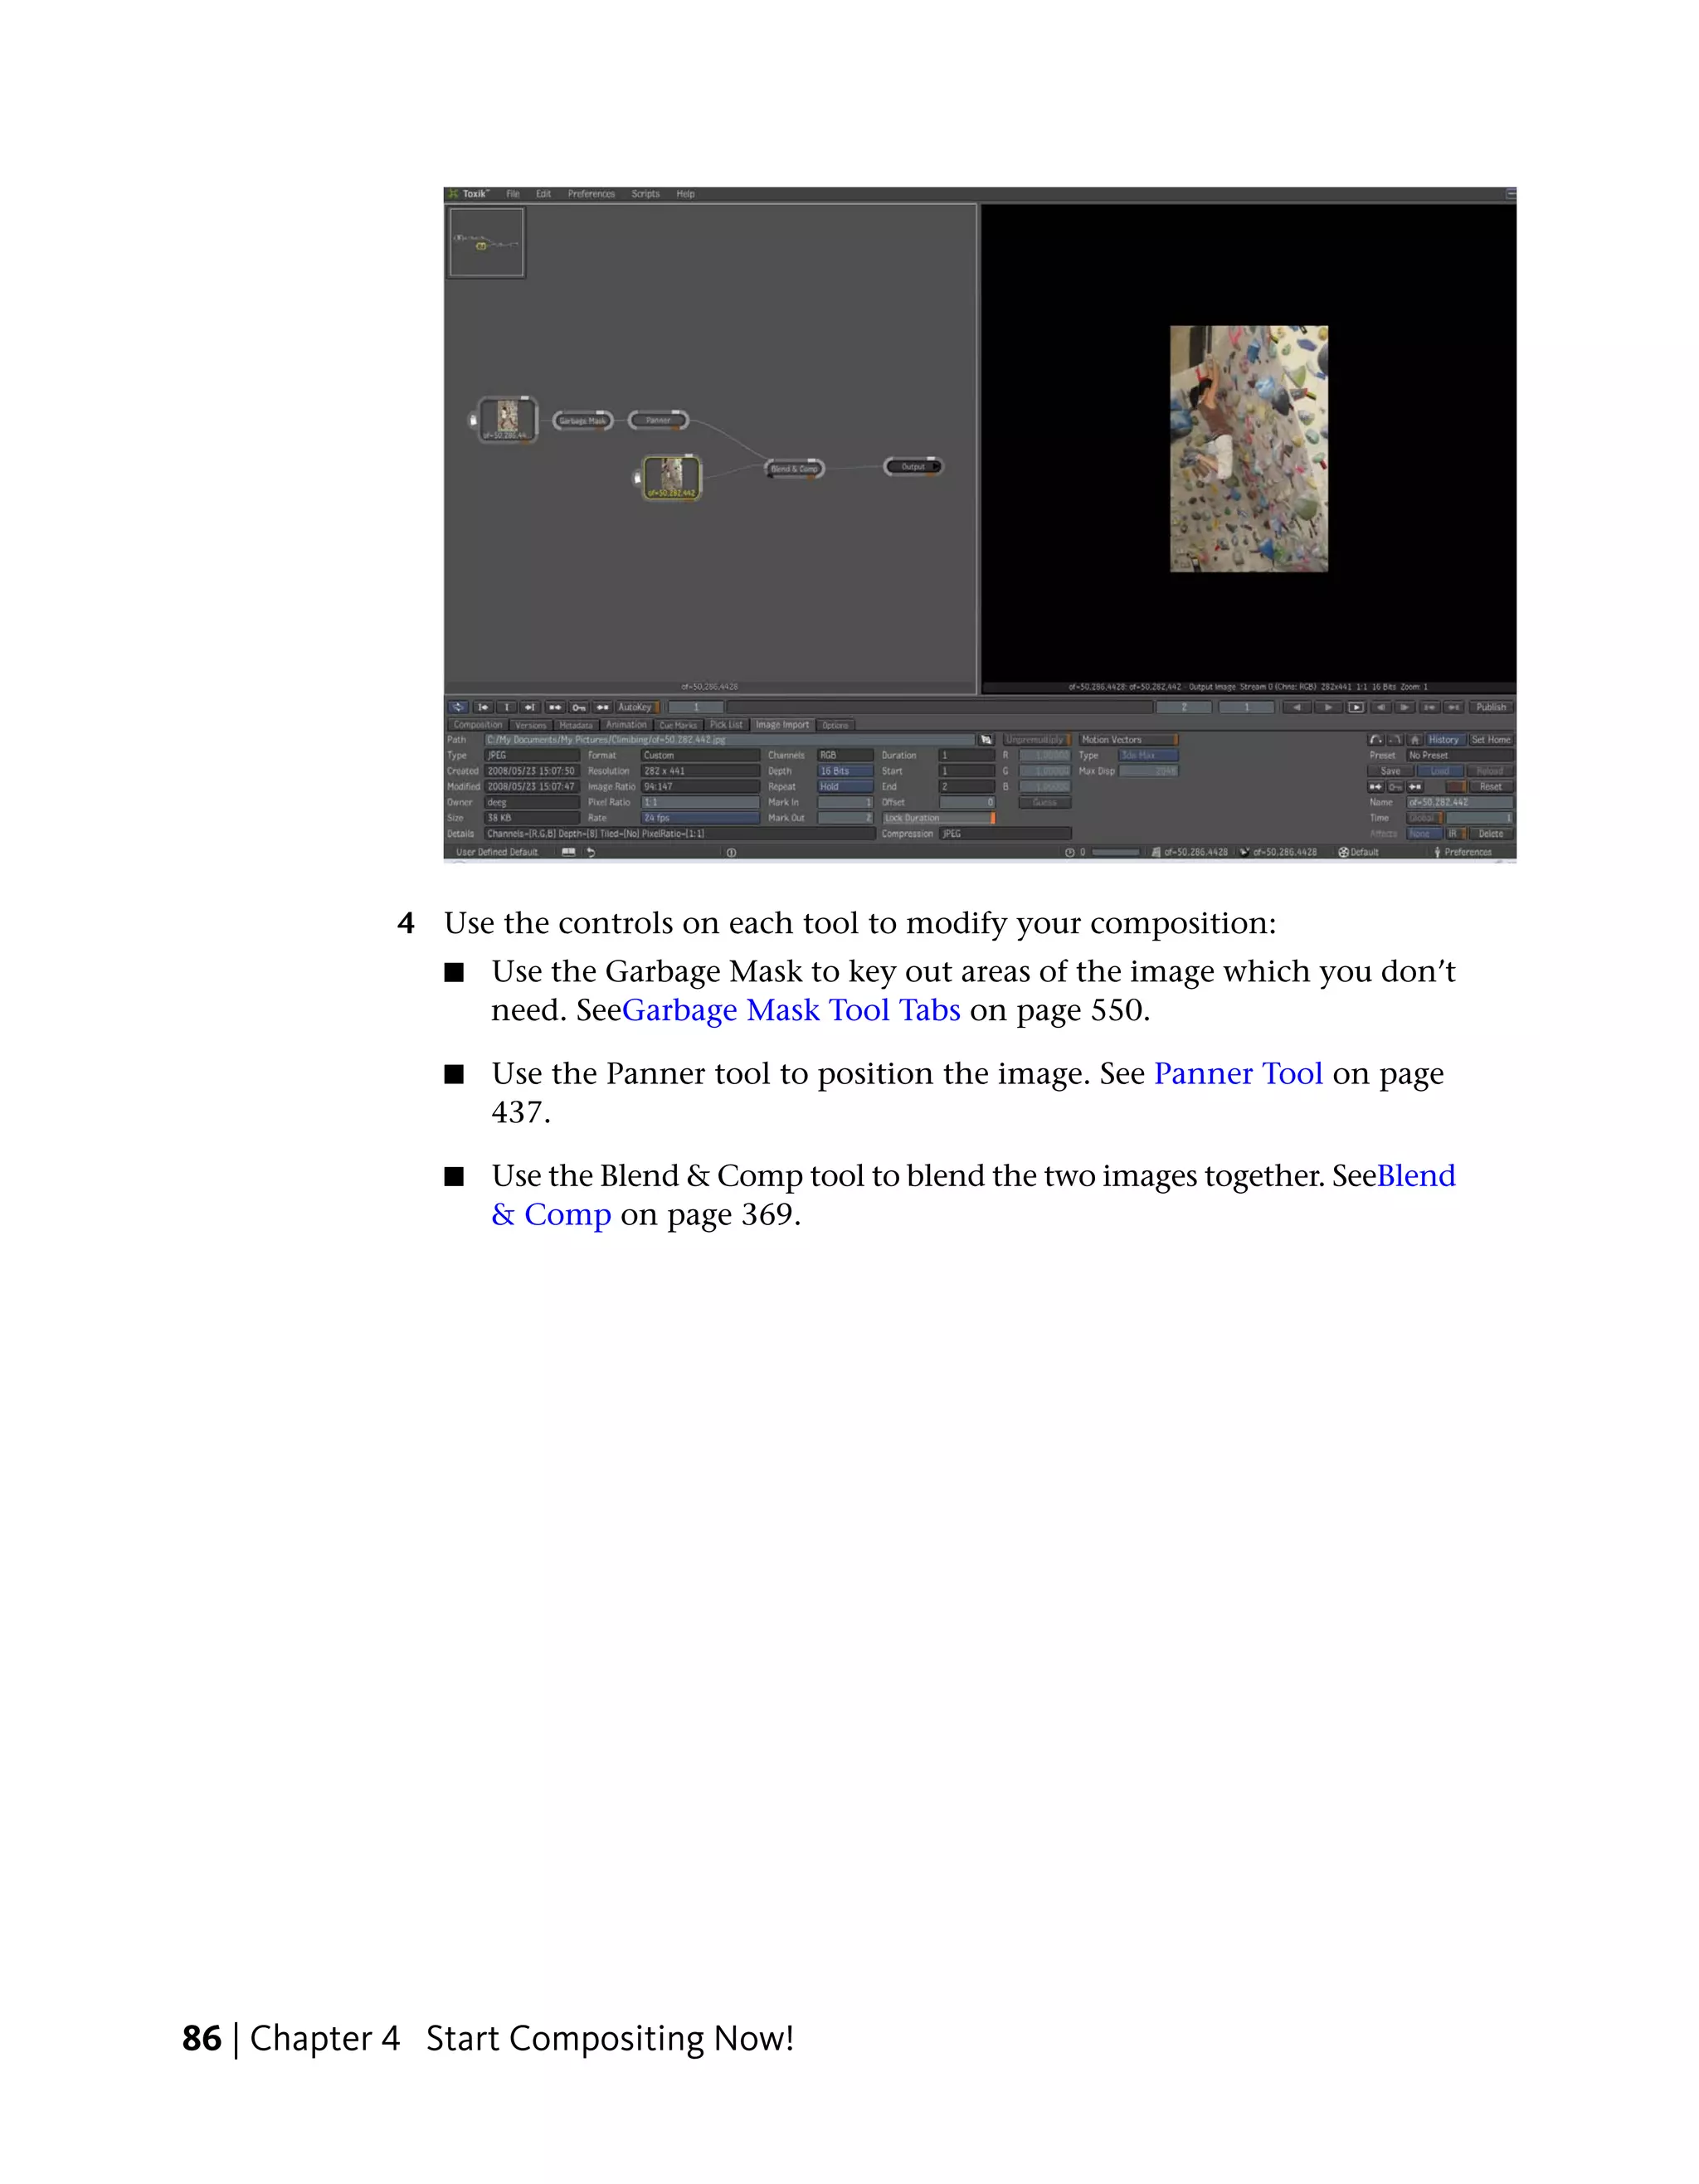Viewport: 1699px width, 2184px height.
Task: Open the Cue Marks tab
Action: [679, 725]
